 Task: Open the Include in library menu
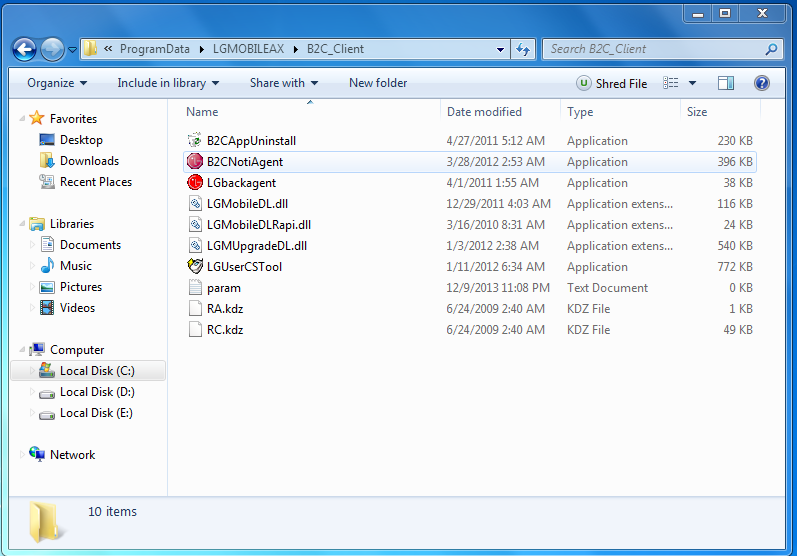coord(168,83)
